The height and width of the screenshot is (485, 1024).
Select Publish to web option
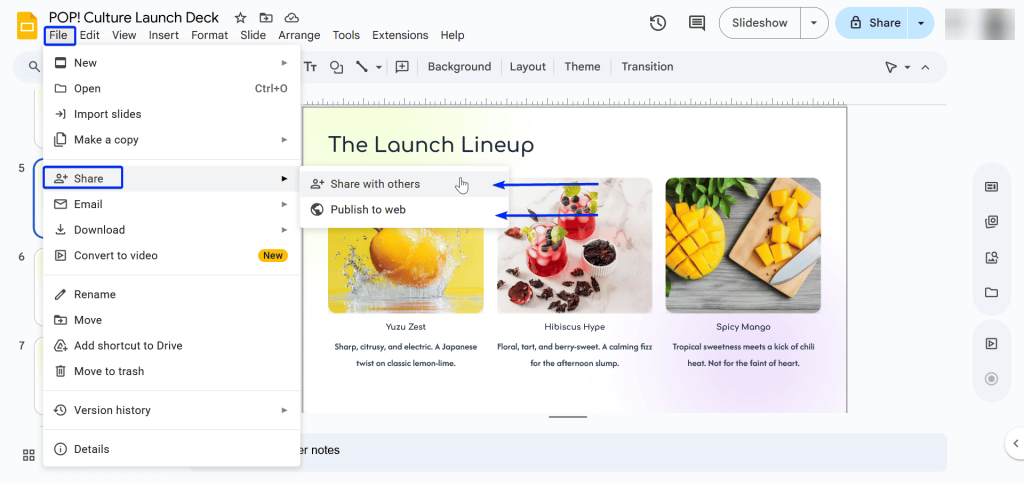pos(368,210)
